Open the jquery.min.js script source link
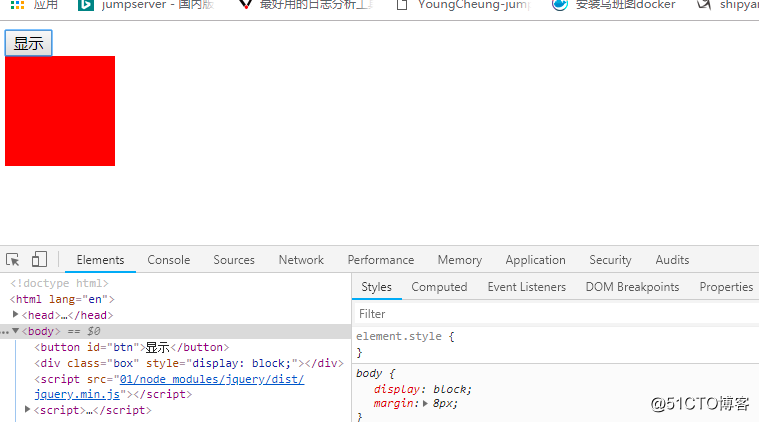The width and height of the screenshot is (759, 422). (x=169, y=387)
